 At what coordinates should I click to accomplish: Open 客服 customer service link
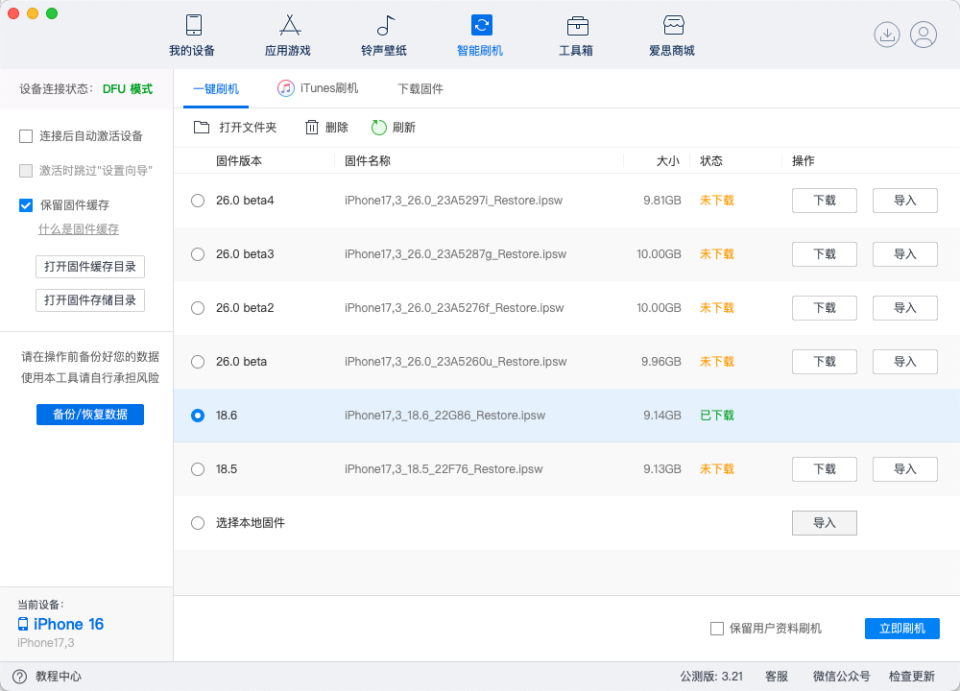pyautogui.click(x=776, y=676)
